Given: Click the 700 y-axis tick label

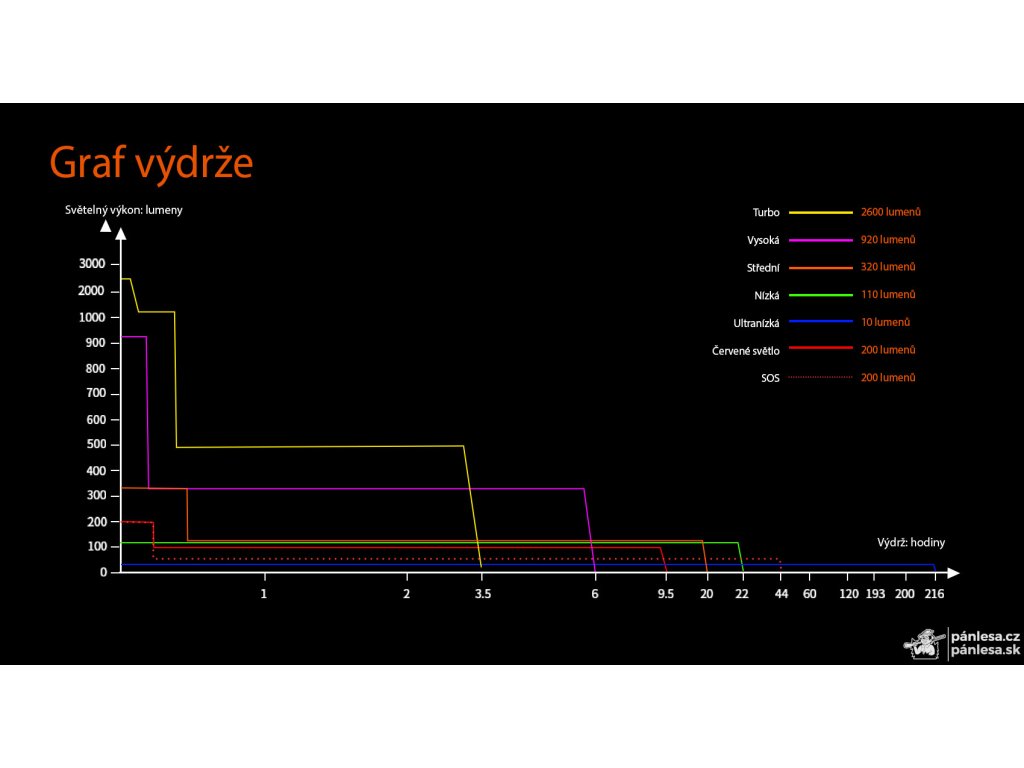Looking at the screenshot, I should (x=95, y=393).
